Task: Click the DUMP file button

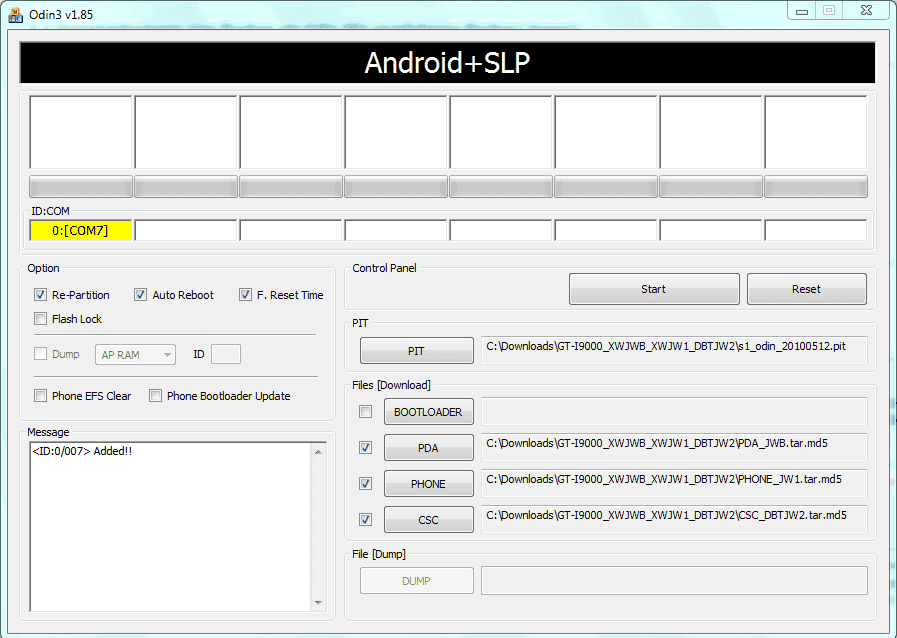Action: point(416,581)
